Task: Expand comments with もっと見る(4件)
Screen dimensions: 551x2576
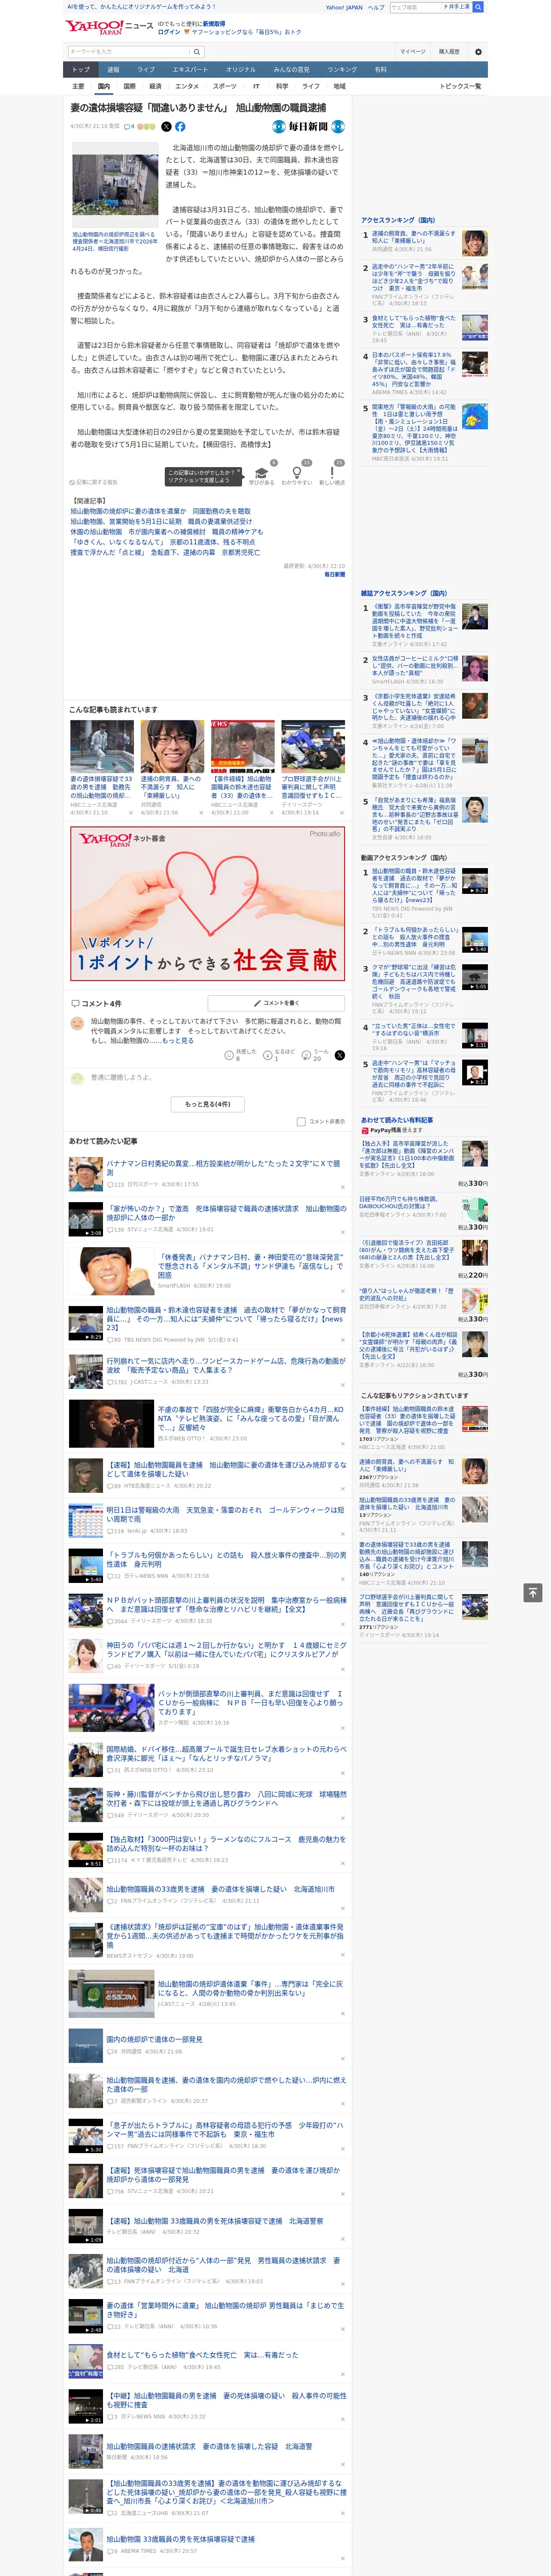Action: [208, 1104]
